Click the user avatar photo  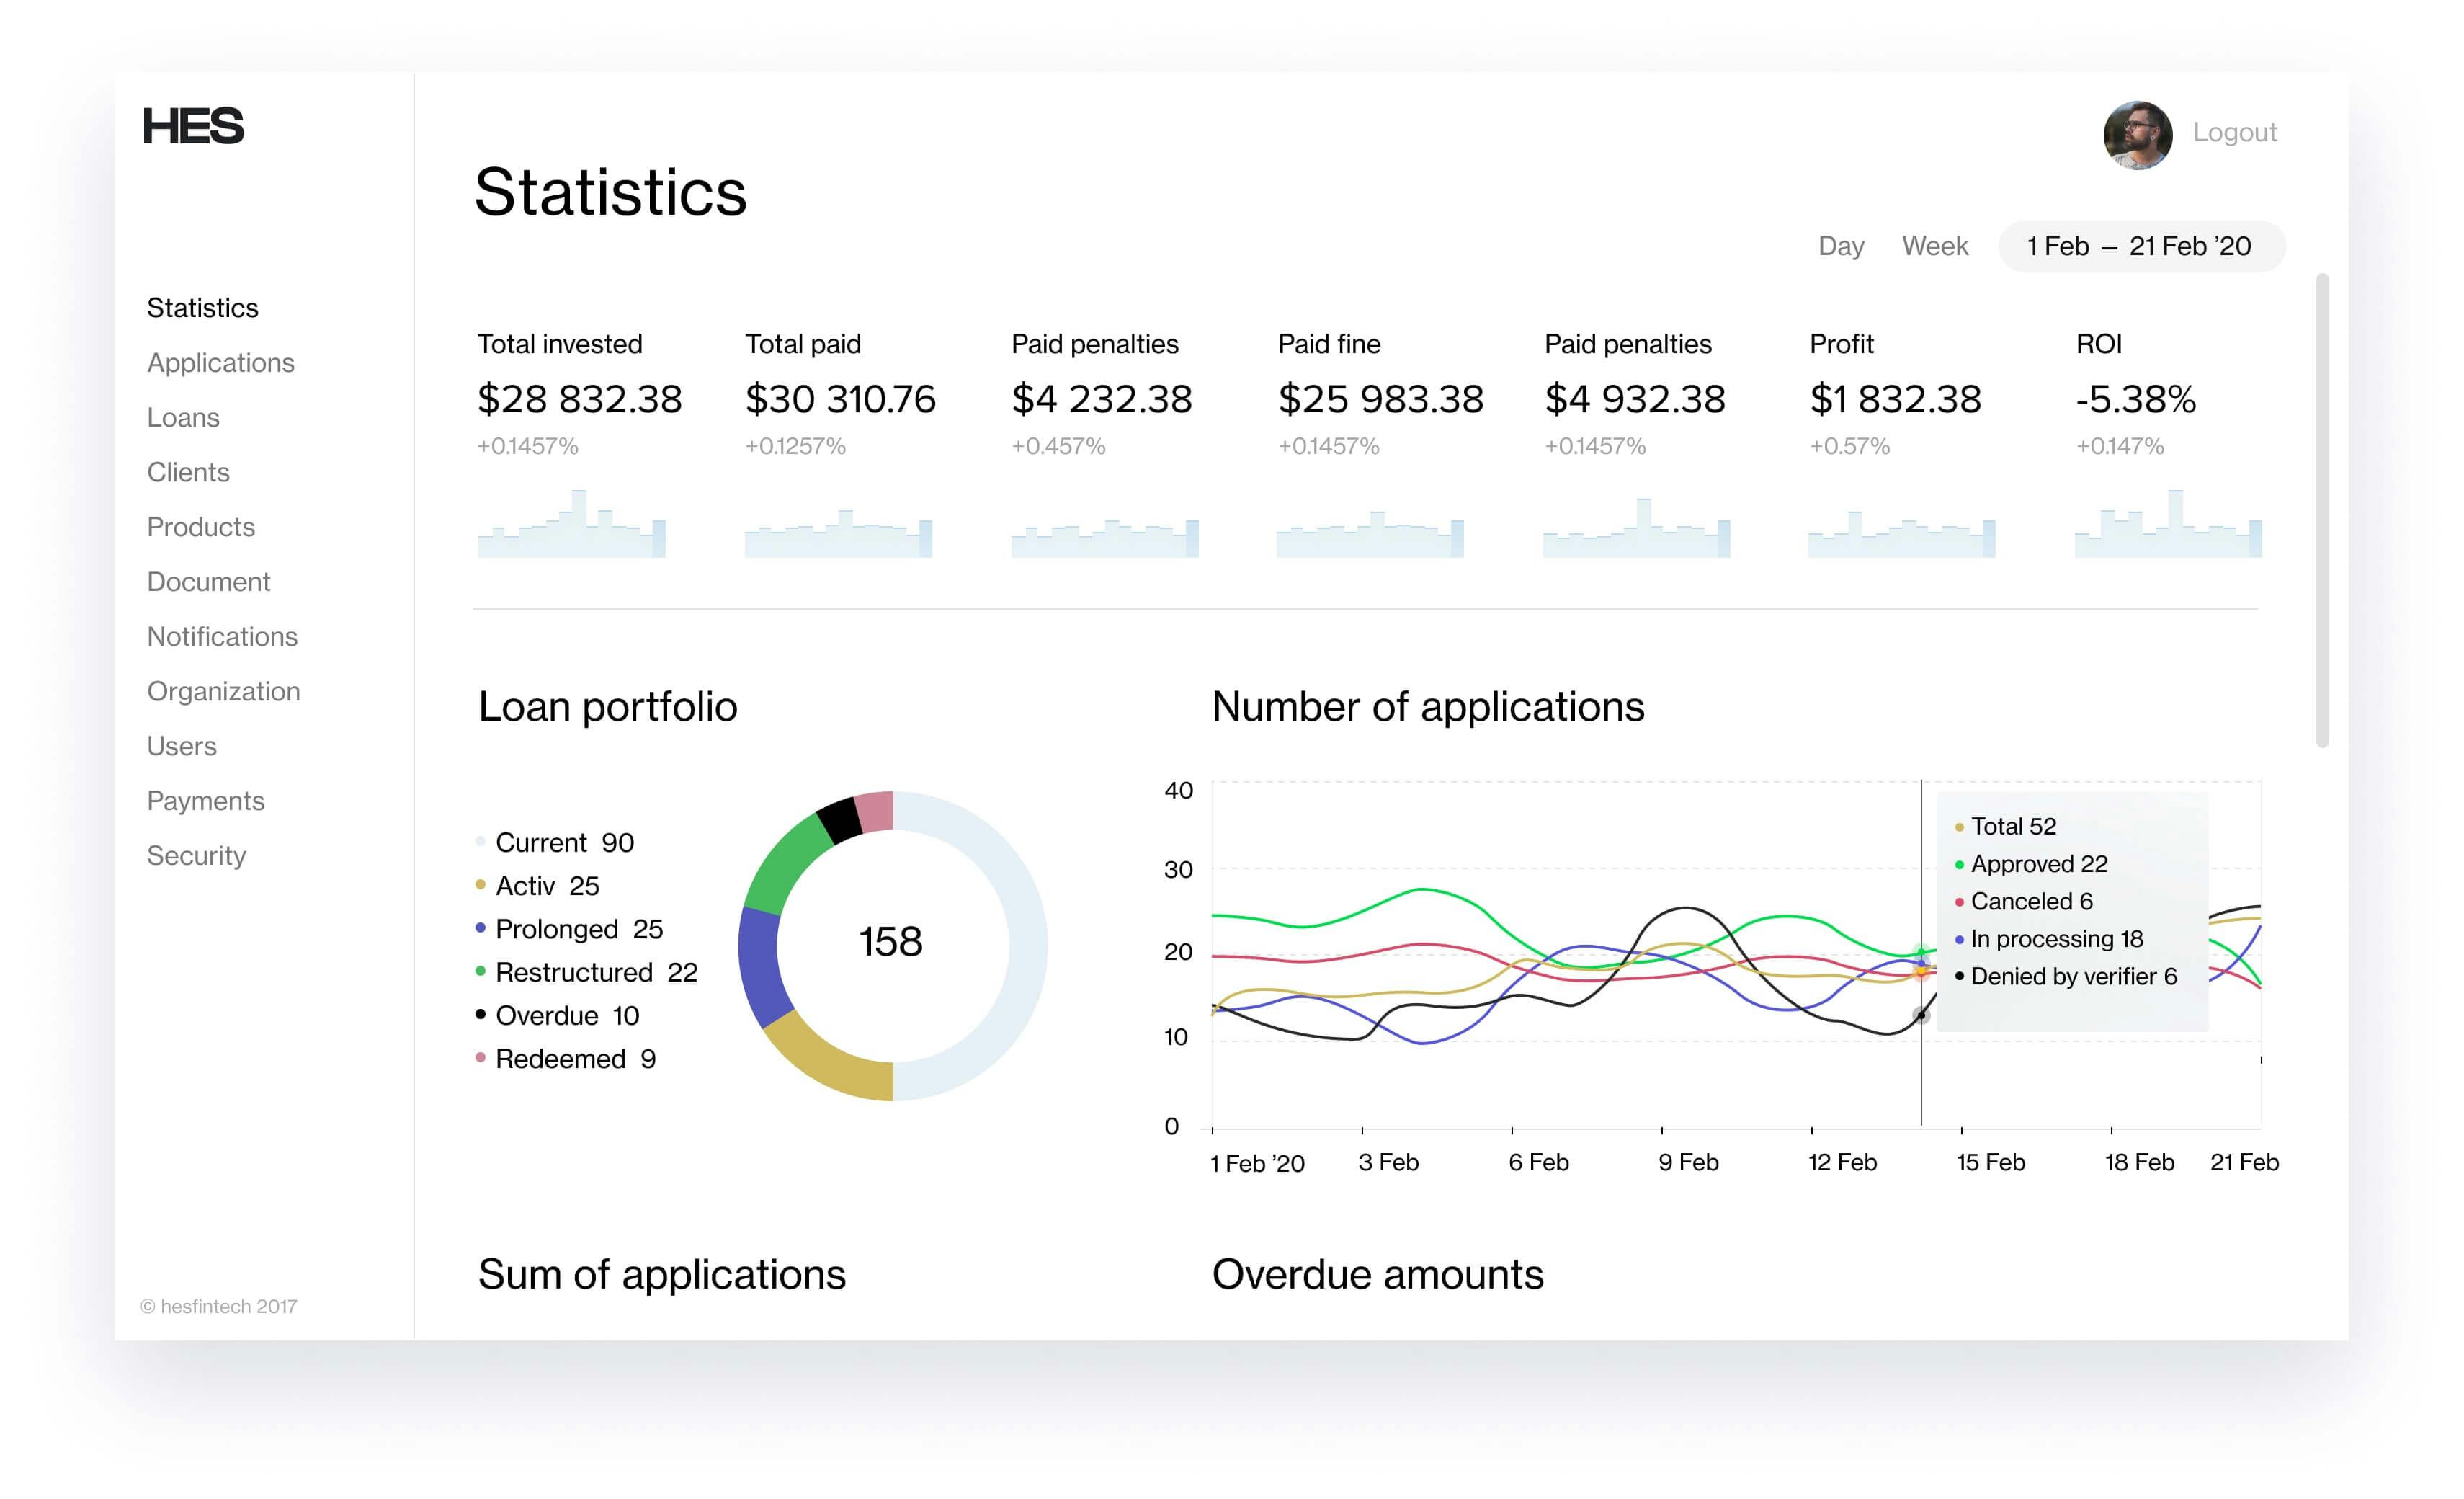2137,135
